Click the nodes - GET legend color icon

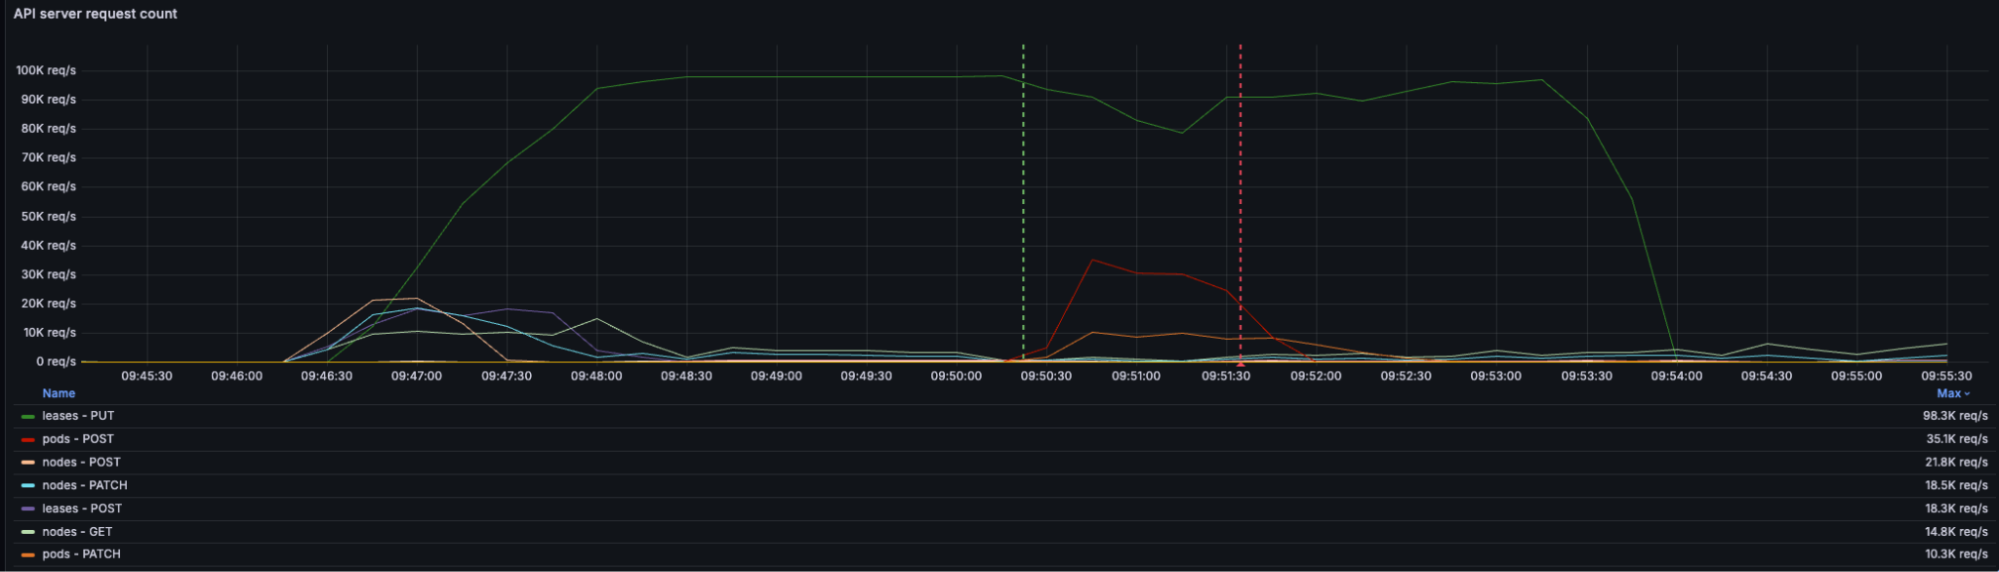point(28,532)
